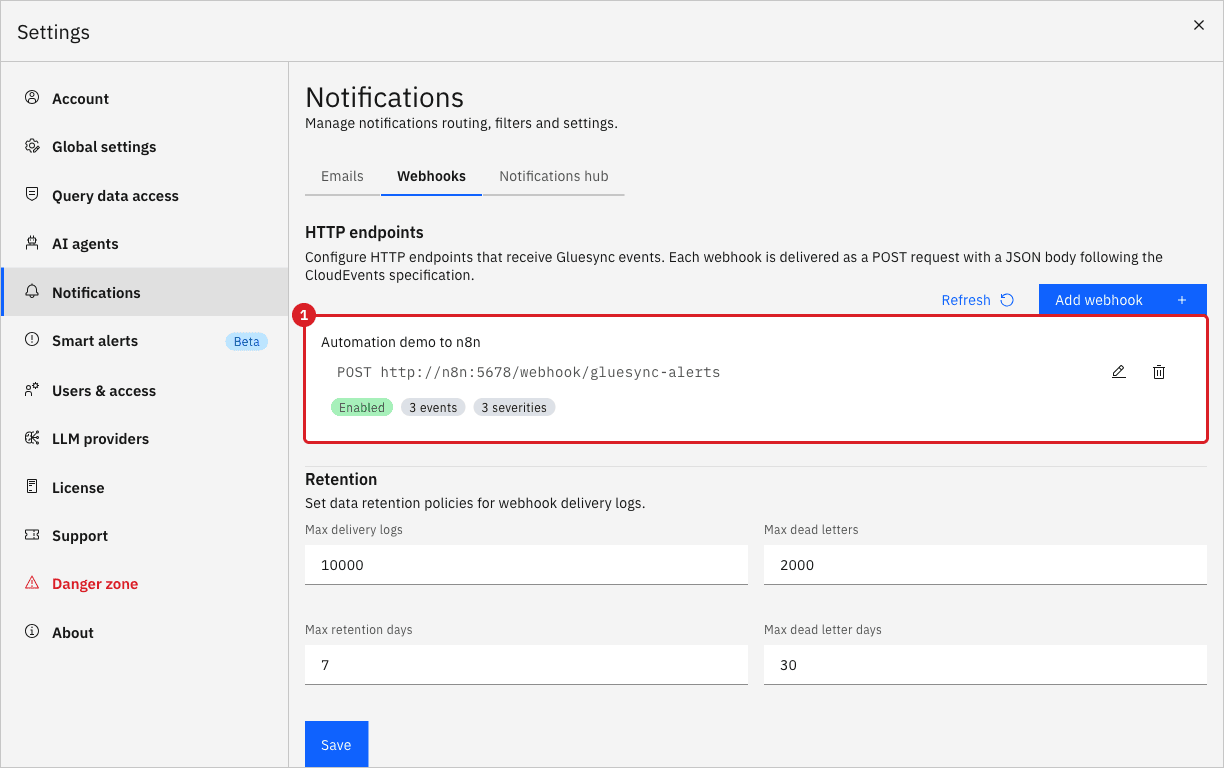Image resolution: width=1224 pixels, height=768 pixels.
Task: Click the circular refresh arrow icon
Action: tap(1007, 300)
